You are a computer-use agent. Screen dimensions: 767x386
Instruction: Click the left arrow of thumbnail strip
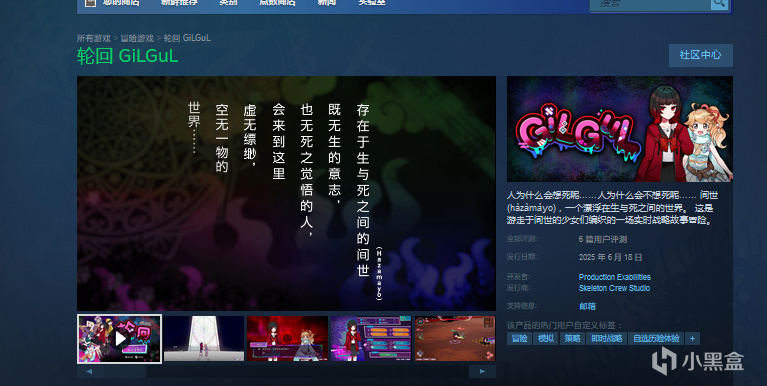(90, 371)
